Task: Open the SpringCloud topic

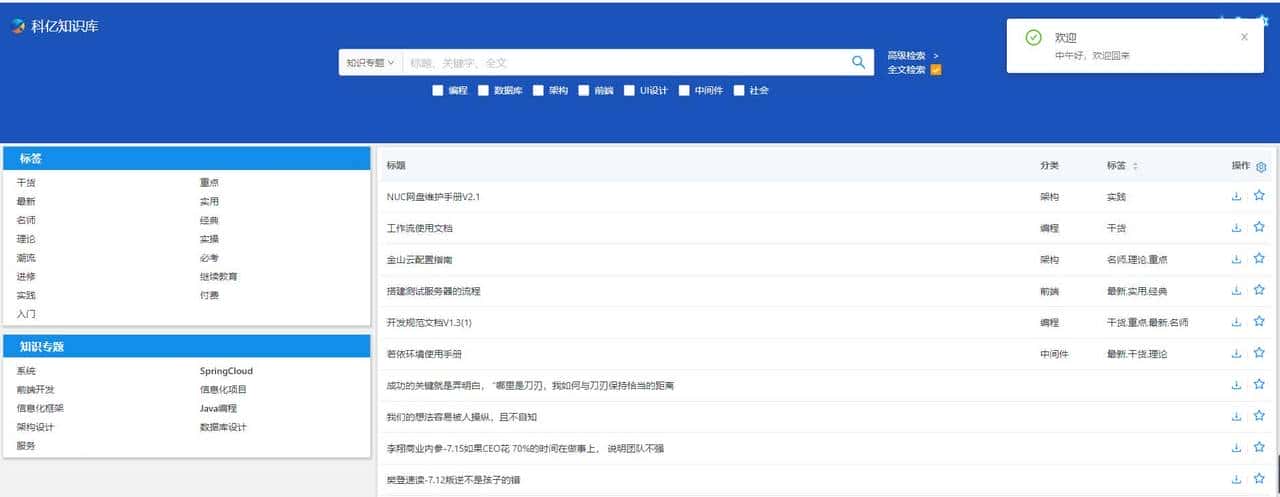Action: click(226, 371)
